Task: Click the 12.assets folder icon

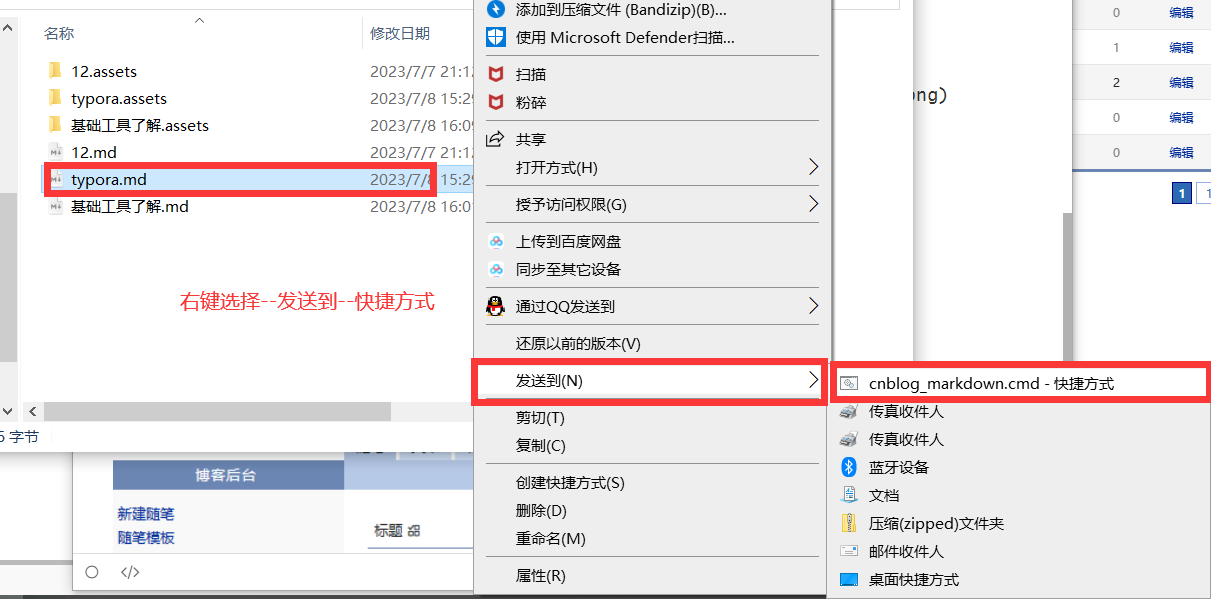Action: (55, 71)
